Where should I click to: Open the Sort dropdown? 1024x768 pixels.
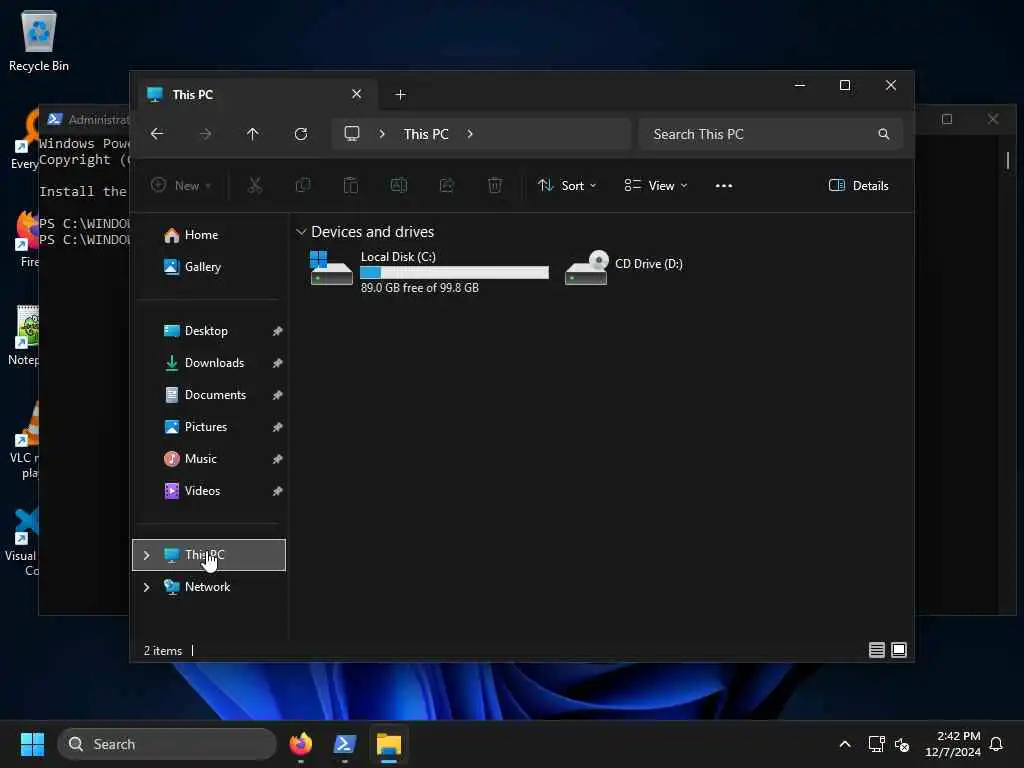click(x=567, y=185)
